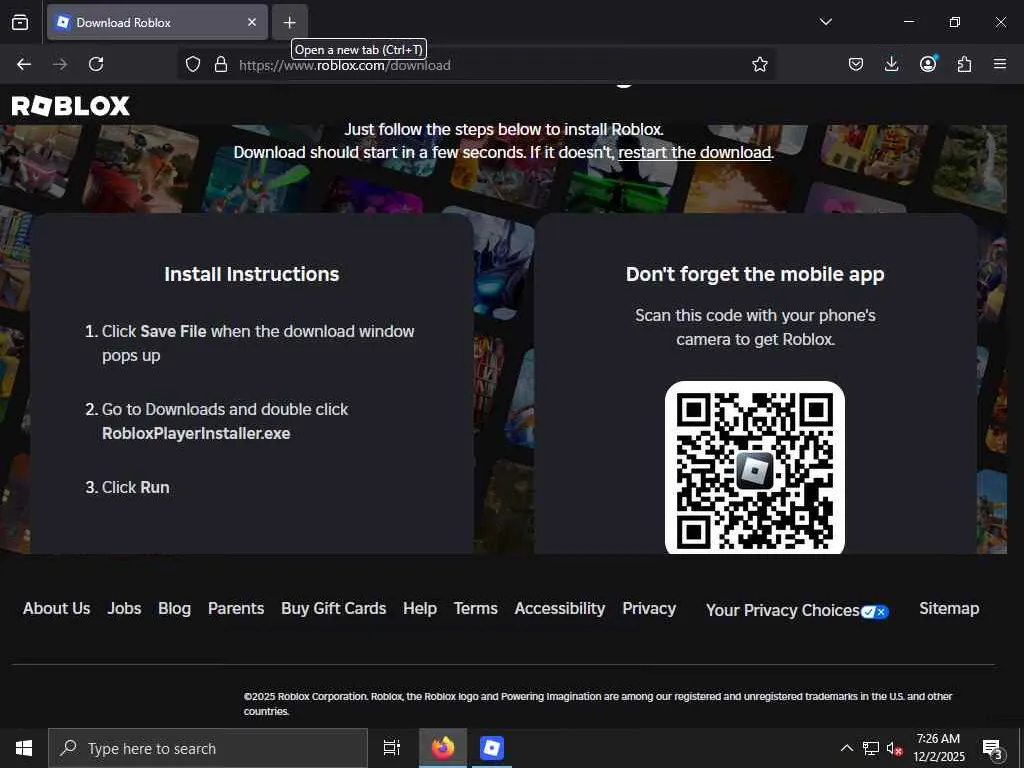Viewport: 1024px width, 768px height.
Task: Open Your Privacy Choices link
Action: (x=797, y=610)
